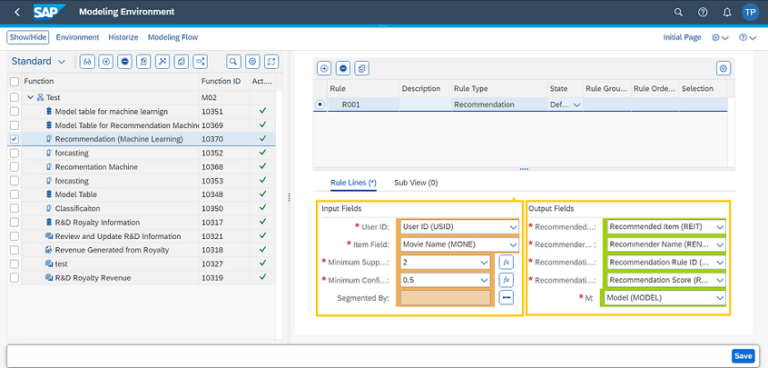This screenshot has width=768, height=368.
Task: Remove function with the minus icon in tree toolbar
Action: (x=125, y=61)
